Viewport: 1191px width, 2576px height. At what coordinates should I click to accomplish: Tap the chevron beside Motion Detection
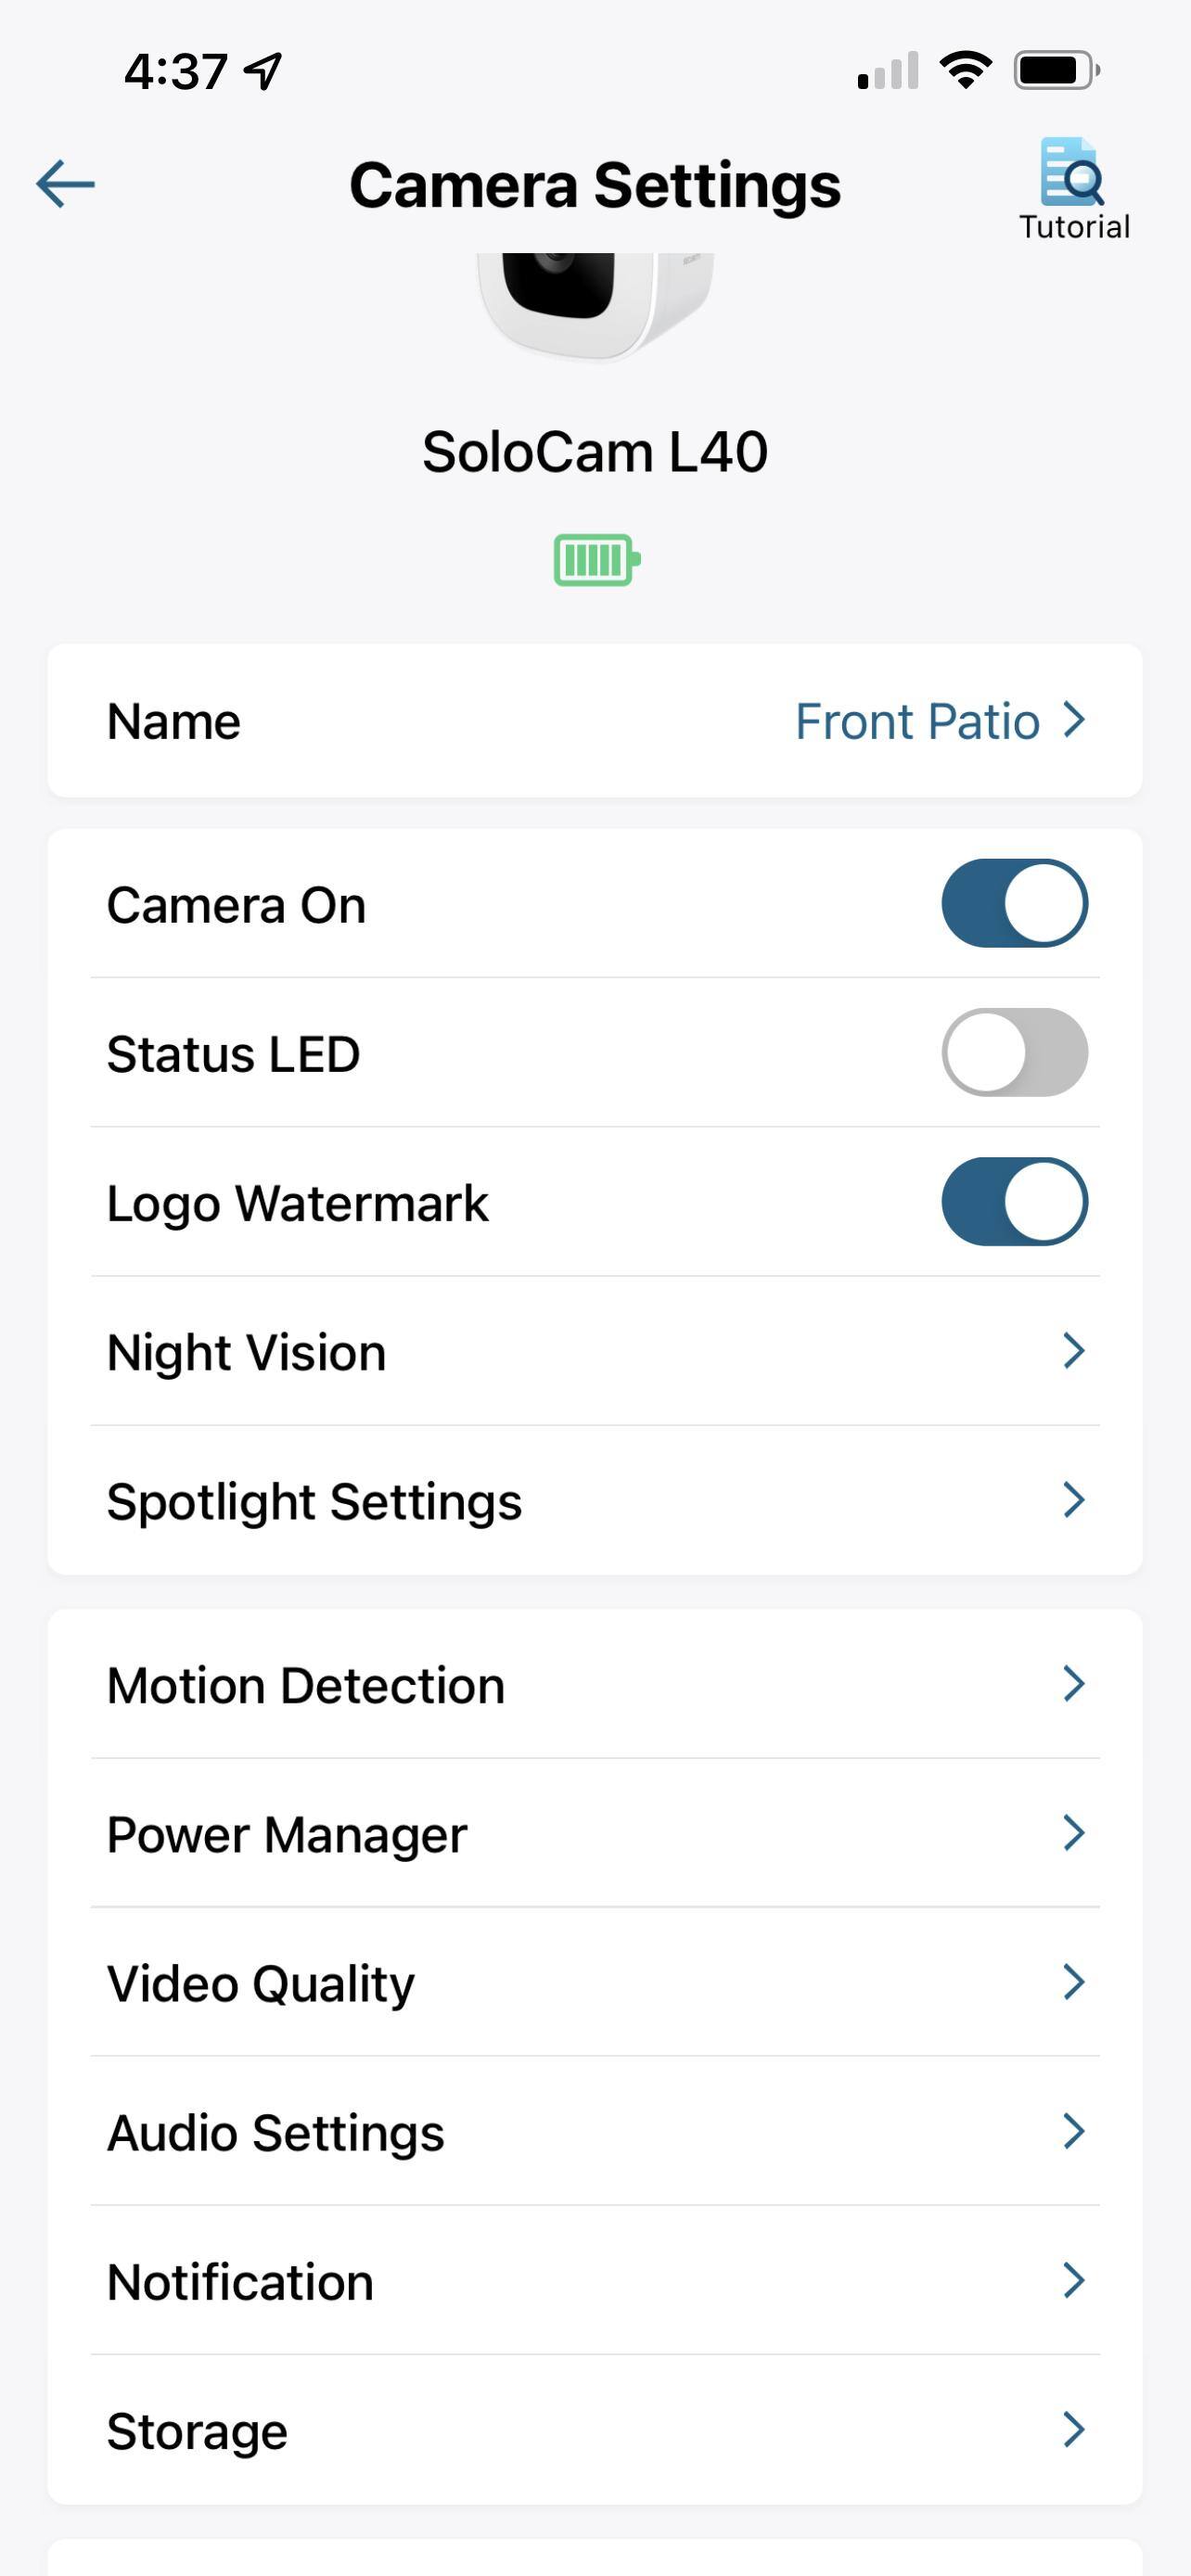pyautogui.click(x=1073, y=1684)
